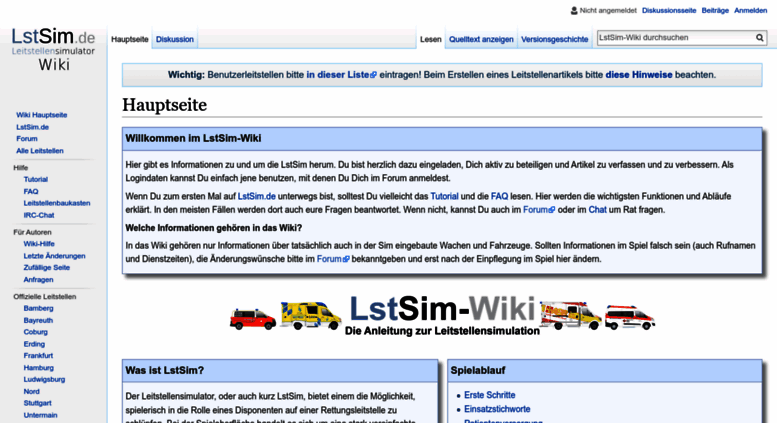Open Wiki-Hilfe in sidebar
The width and height of the screenshot is (777, 423).
(x=39, y=244)
